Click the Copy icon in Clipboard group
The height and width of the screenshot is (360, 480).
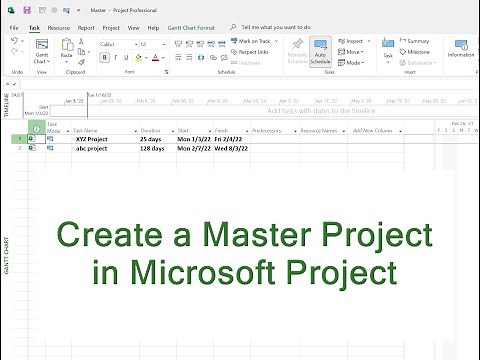pos(81,52)
